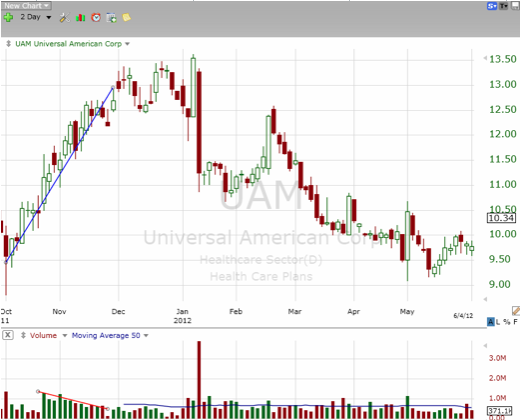Click the small arrow next to 13.50
This screenshot has width=520, height=420.
485,58
